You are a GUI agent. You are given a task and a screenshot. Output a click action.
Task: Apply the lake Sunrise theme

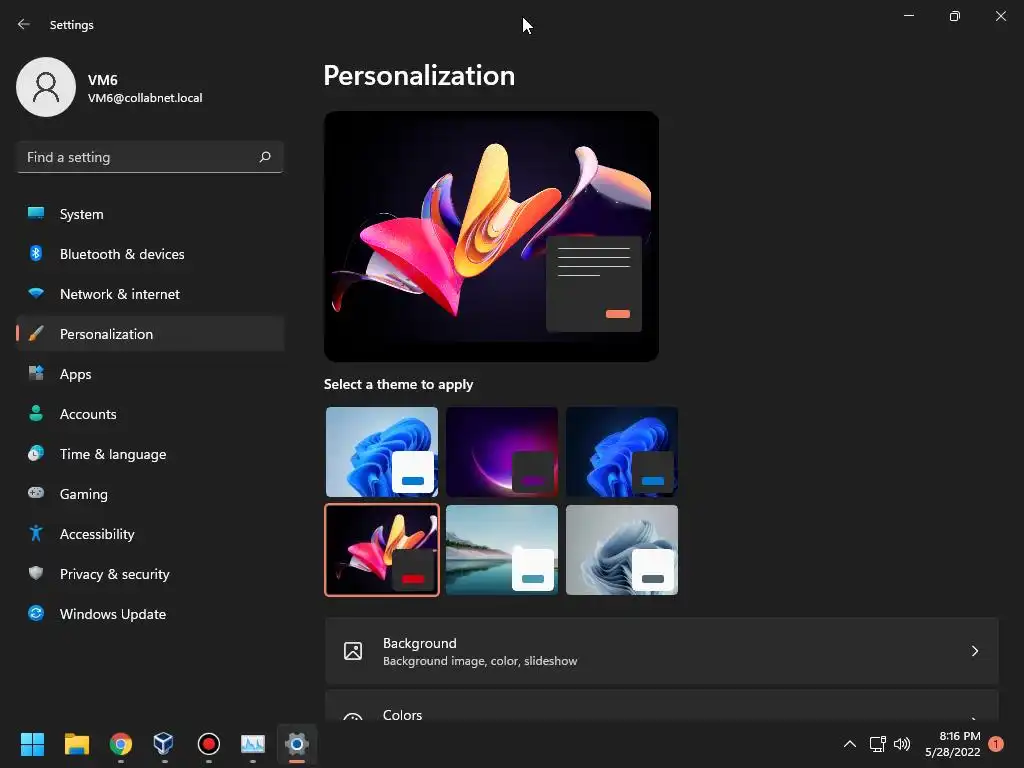(502, 550)
